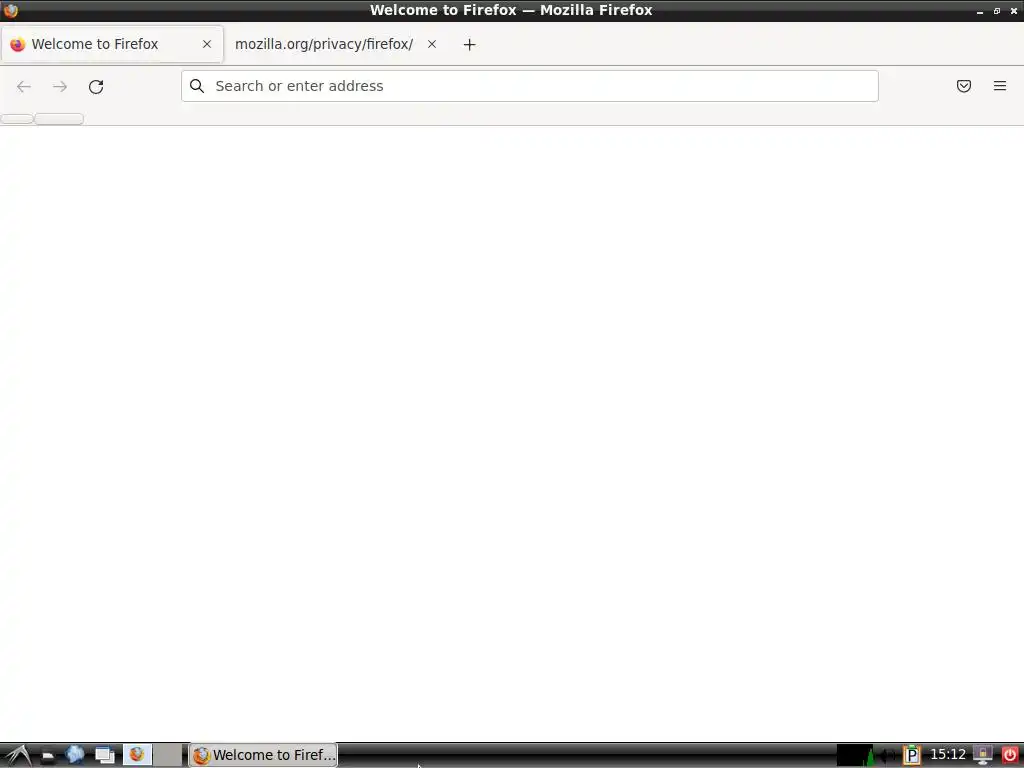The height and width of the screenshot is (768, 1024).
Task: Close the Welcome to Firefox tab
Action: (207, 44)
